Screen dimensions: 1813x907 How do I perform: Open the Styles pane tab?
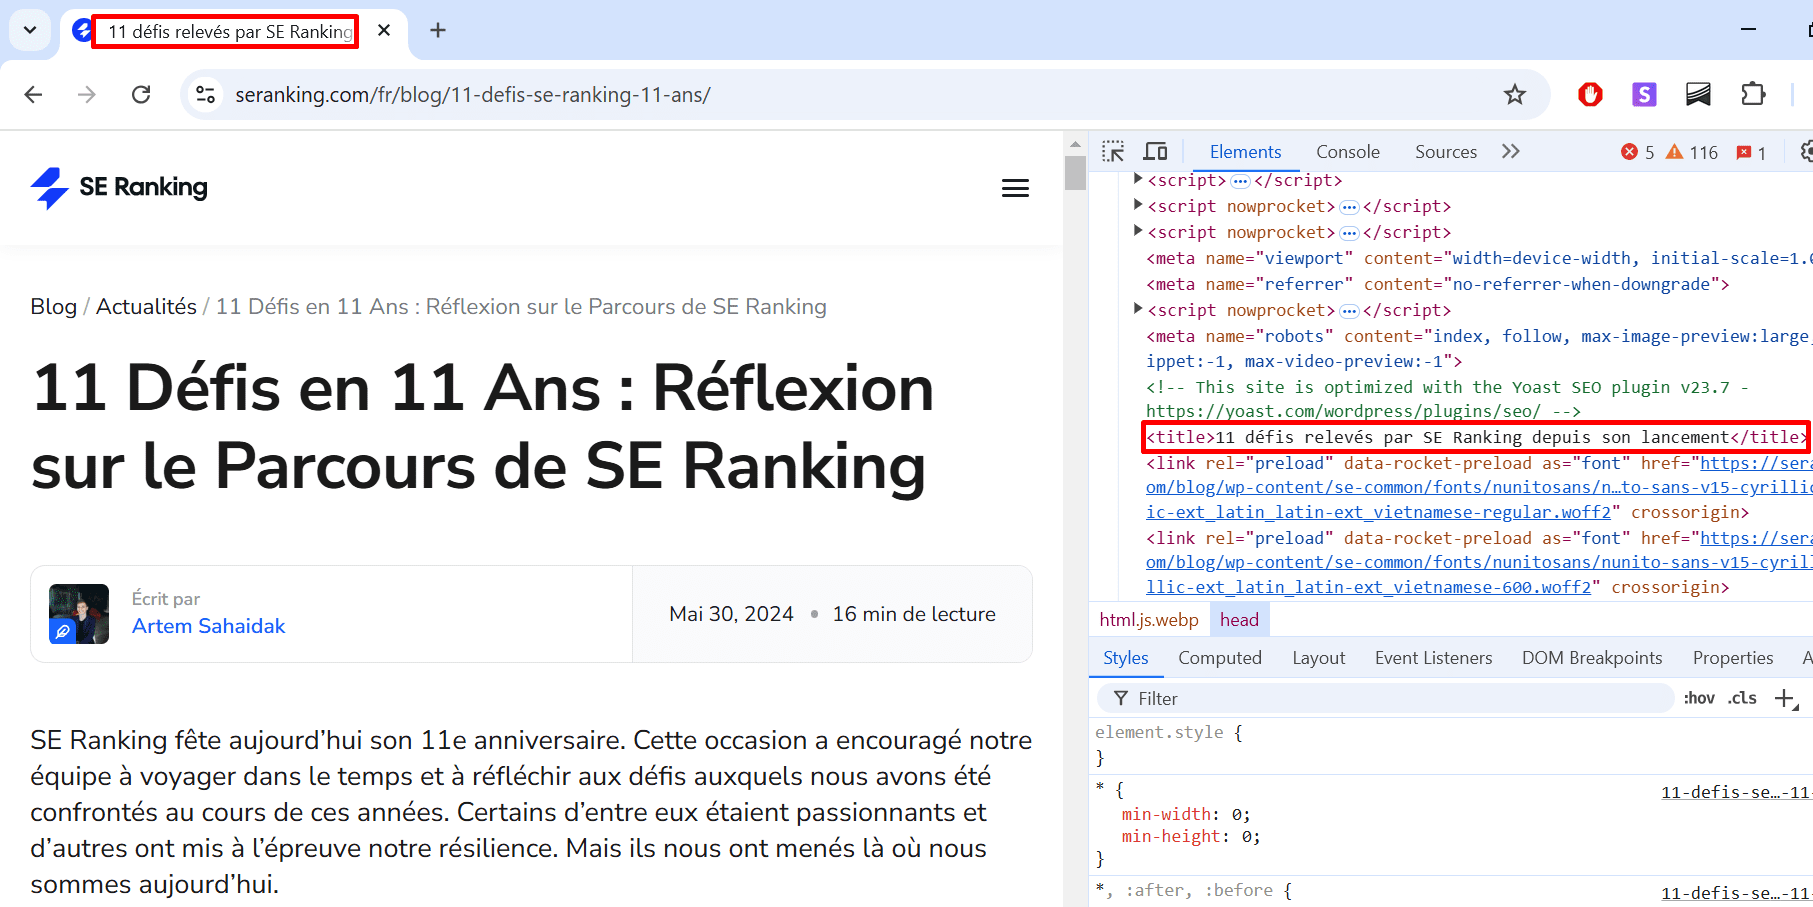pos(1125,658)
